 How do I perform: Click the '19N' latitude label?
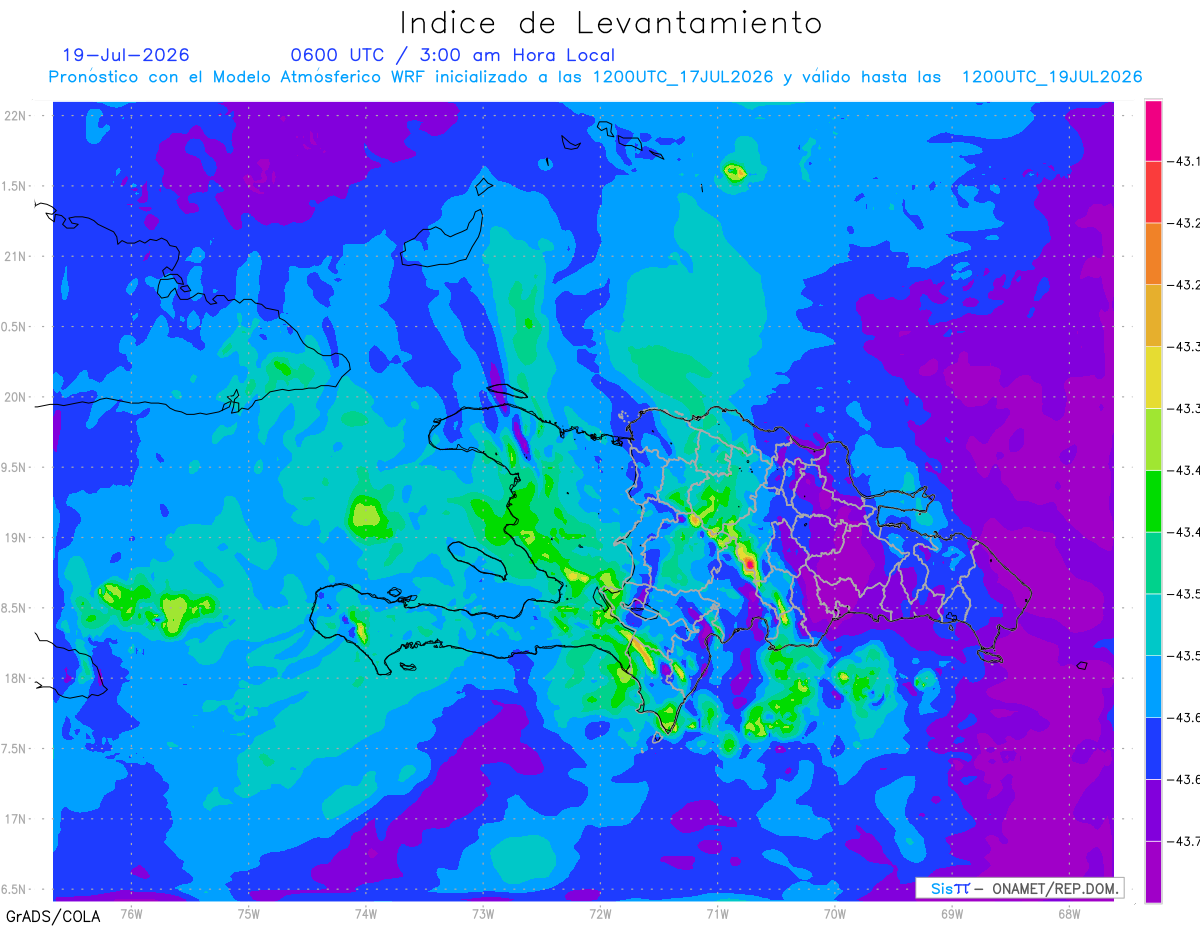click(x=17, y=538)
